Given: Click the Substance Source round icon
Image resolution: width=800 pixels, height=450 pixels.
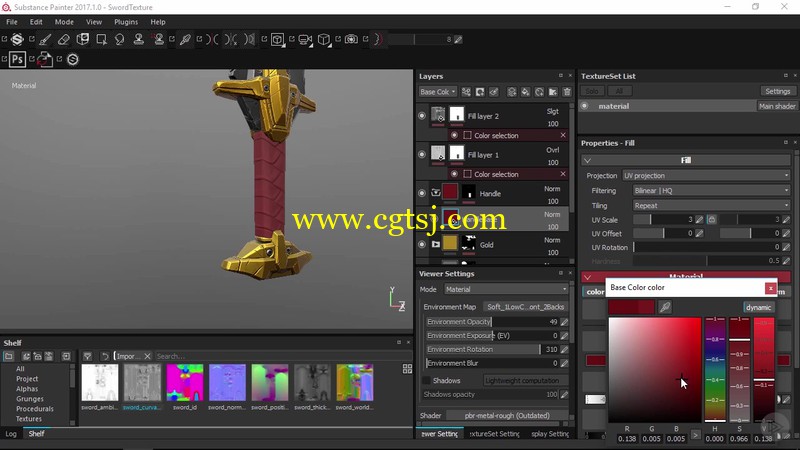Looking at the screenshot, I should [x=73, y=59].
